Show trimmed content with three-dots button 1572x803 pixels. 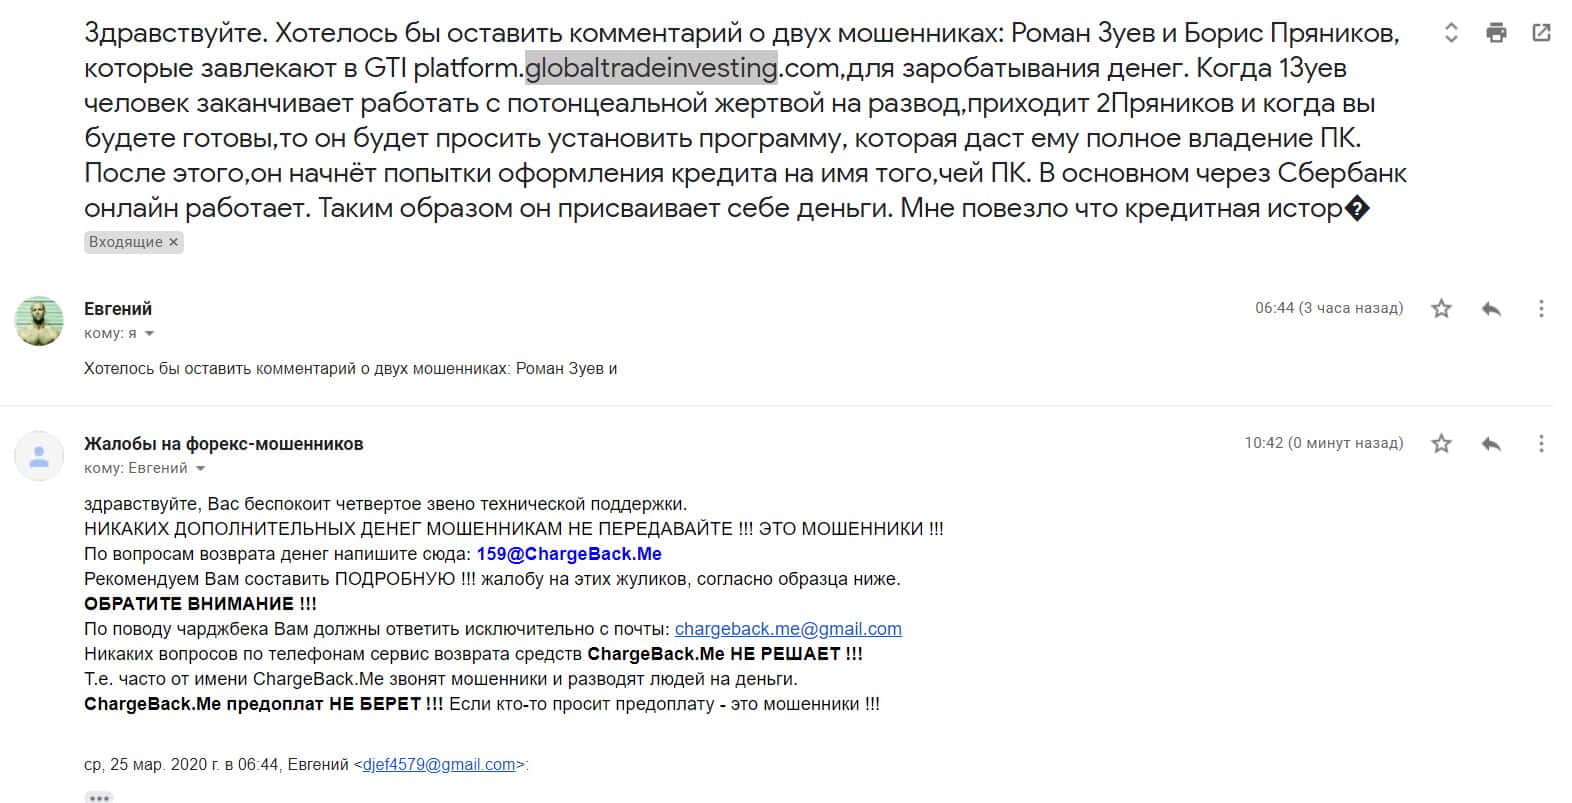click(98, 797)
